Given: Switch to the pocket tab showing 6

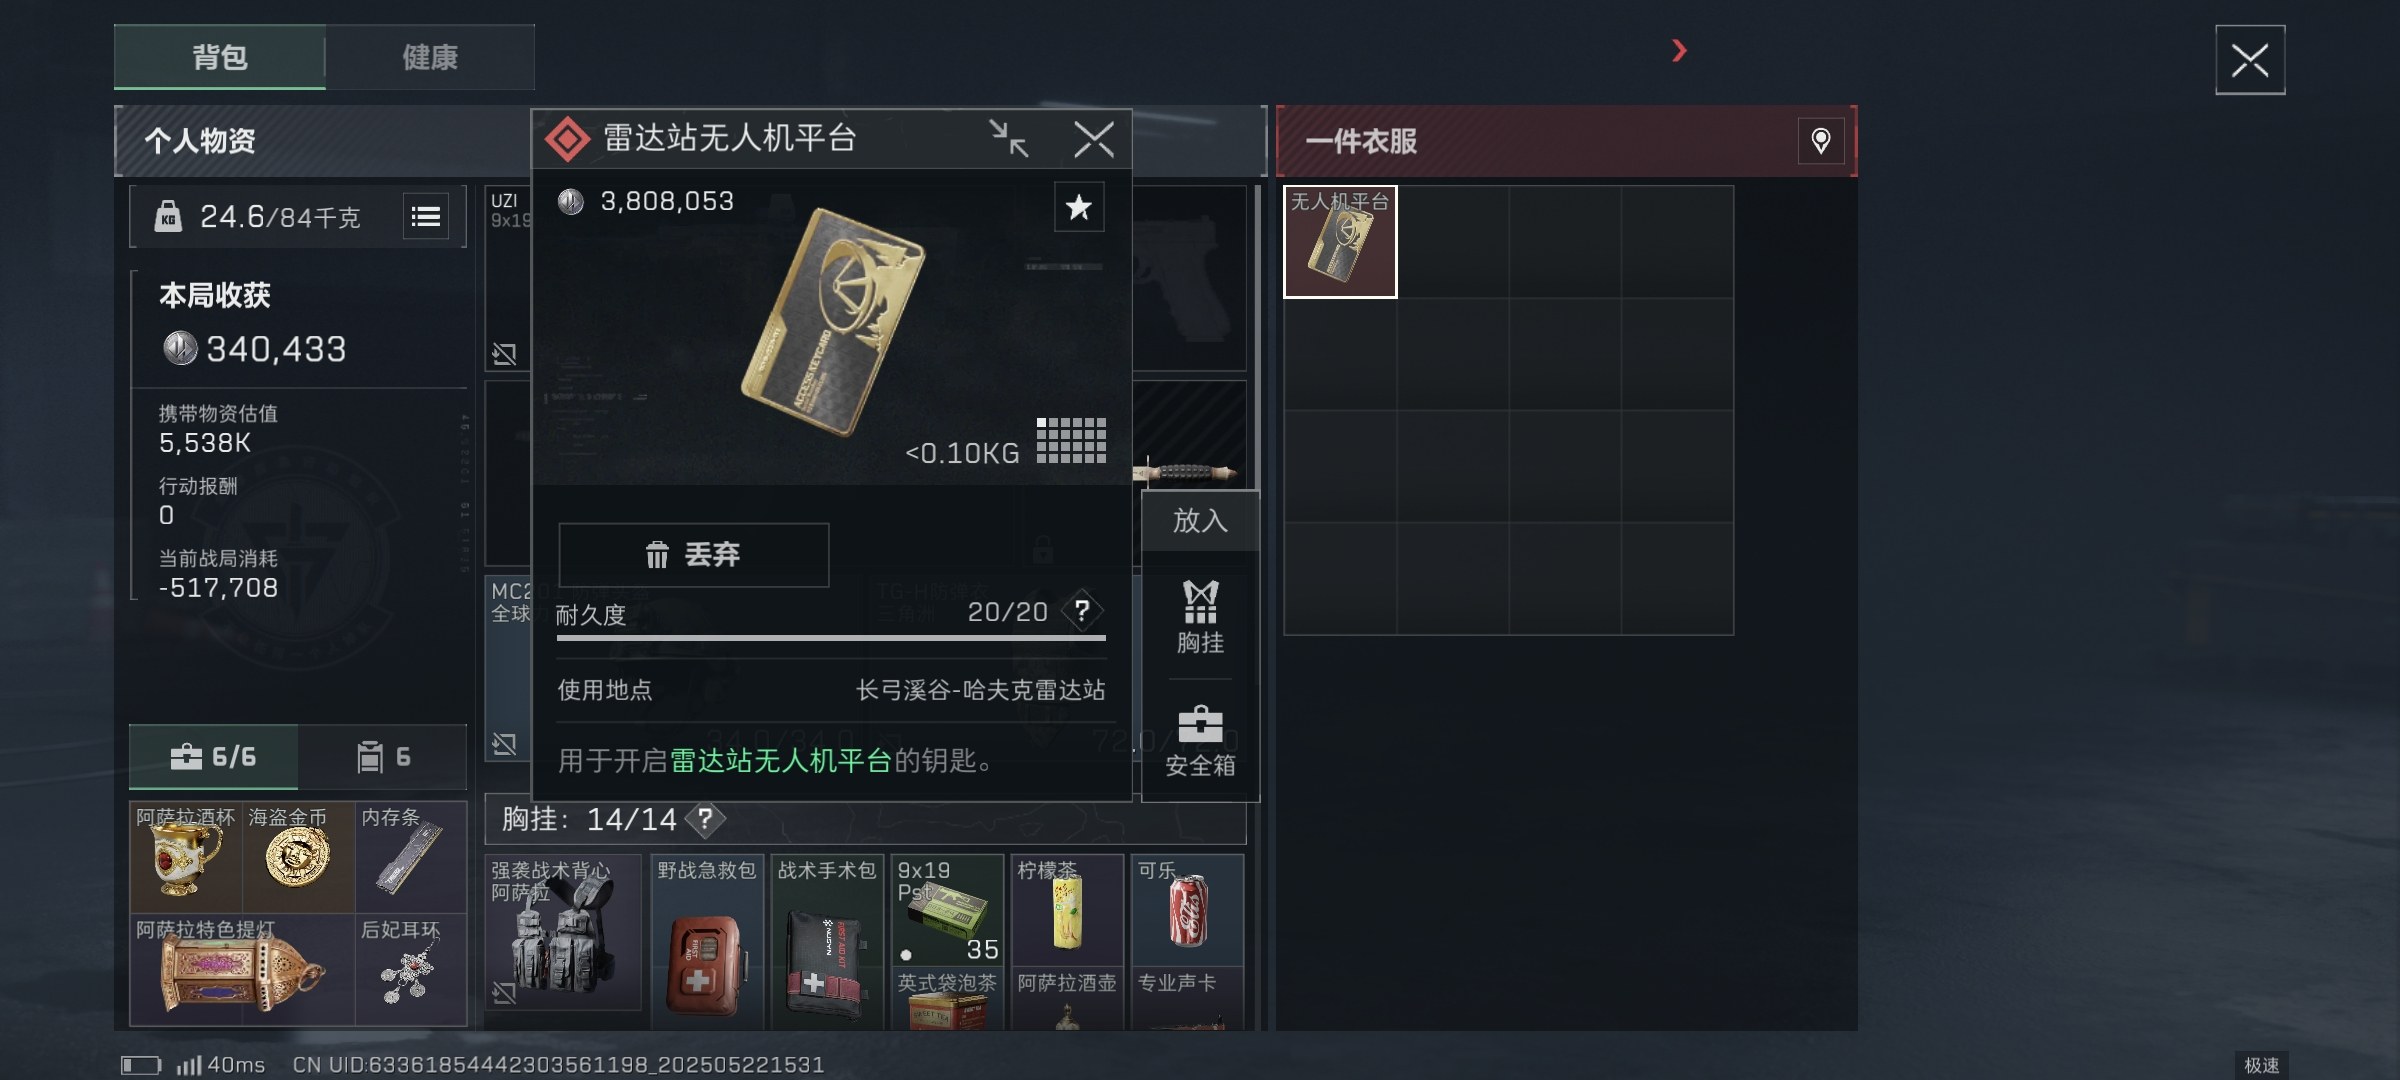Looking at the screenshot, I should (x=383, y=757).
